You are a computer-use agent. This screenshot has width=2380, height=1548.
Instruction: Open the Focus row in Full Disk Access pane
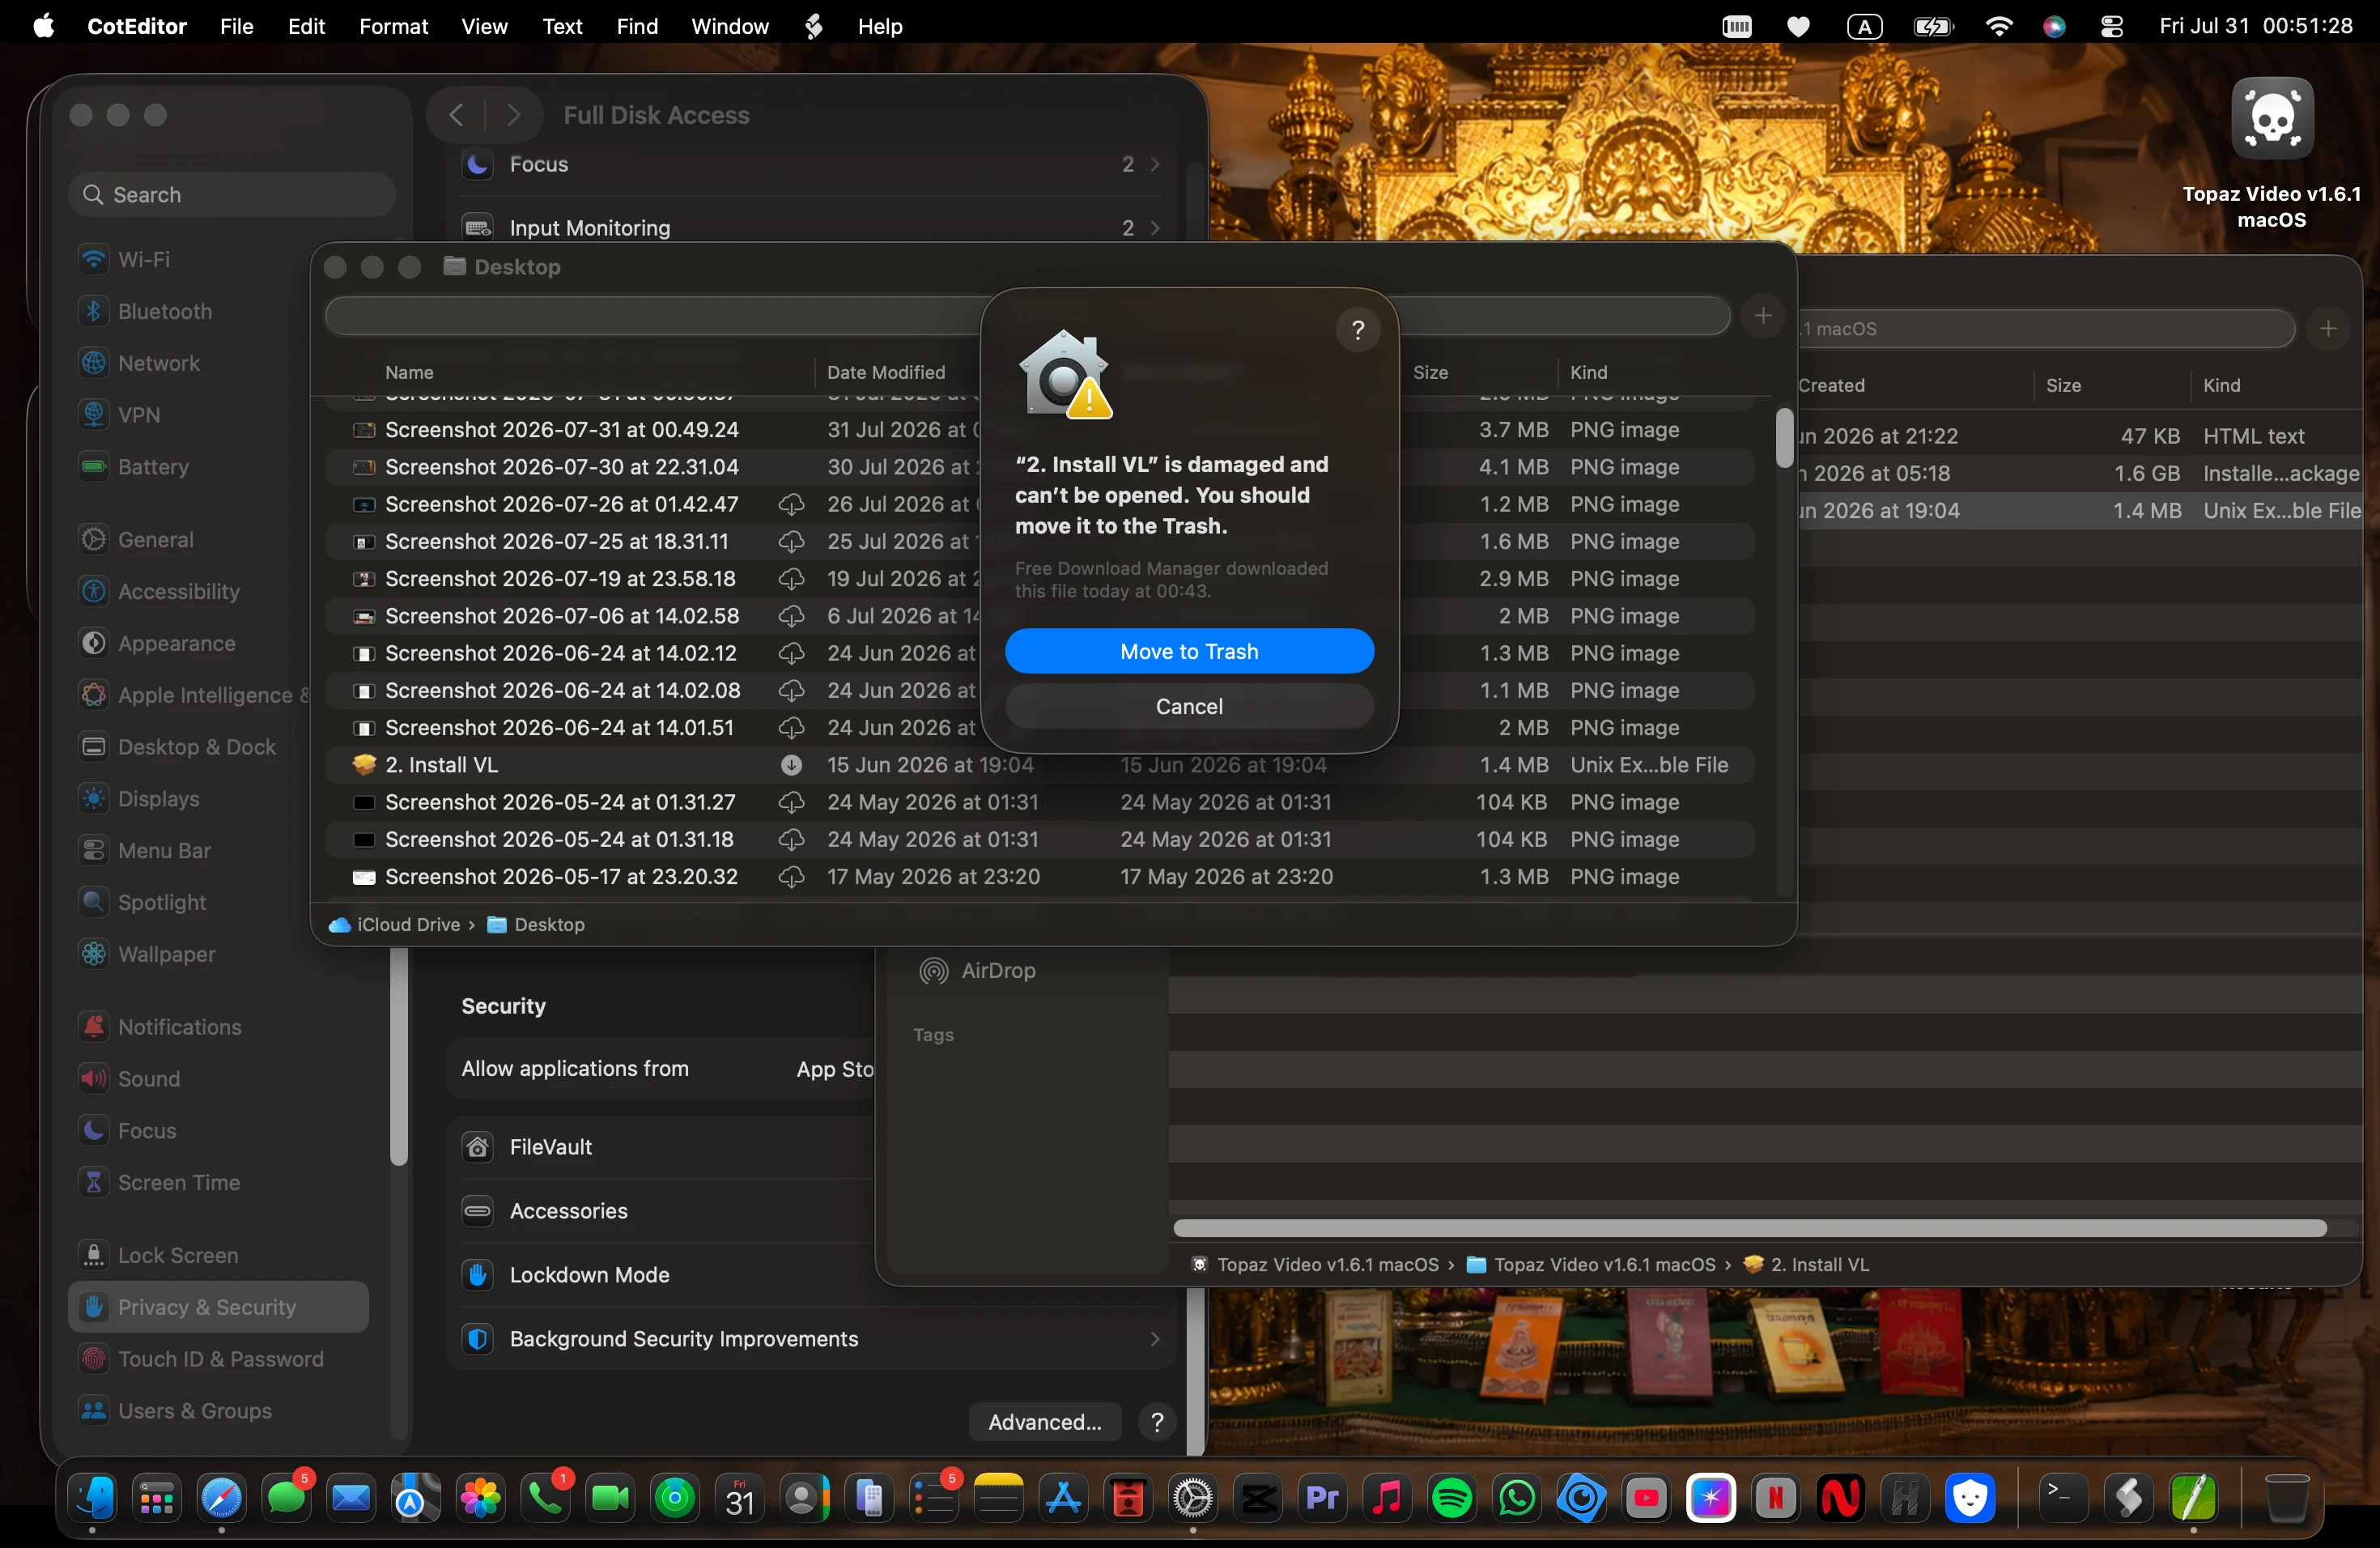coord(812,164)
